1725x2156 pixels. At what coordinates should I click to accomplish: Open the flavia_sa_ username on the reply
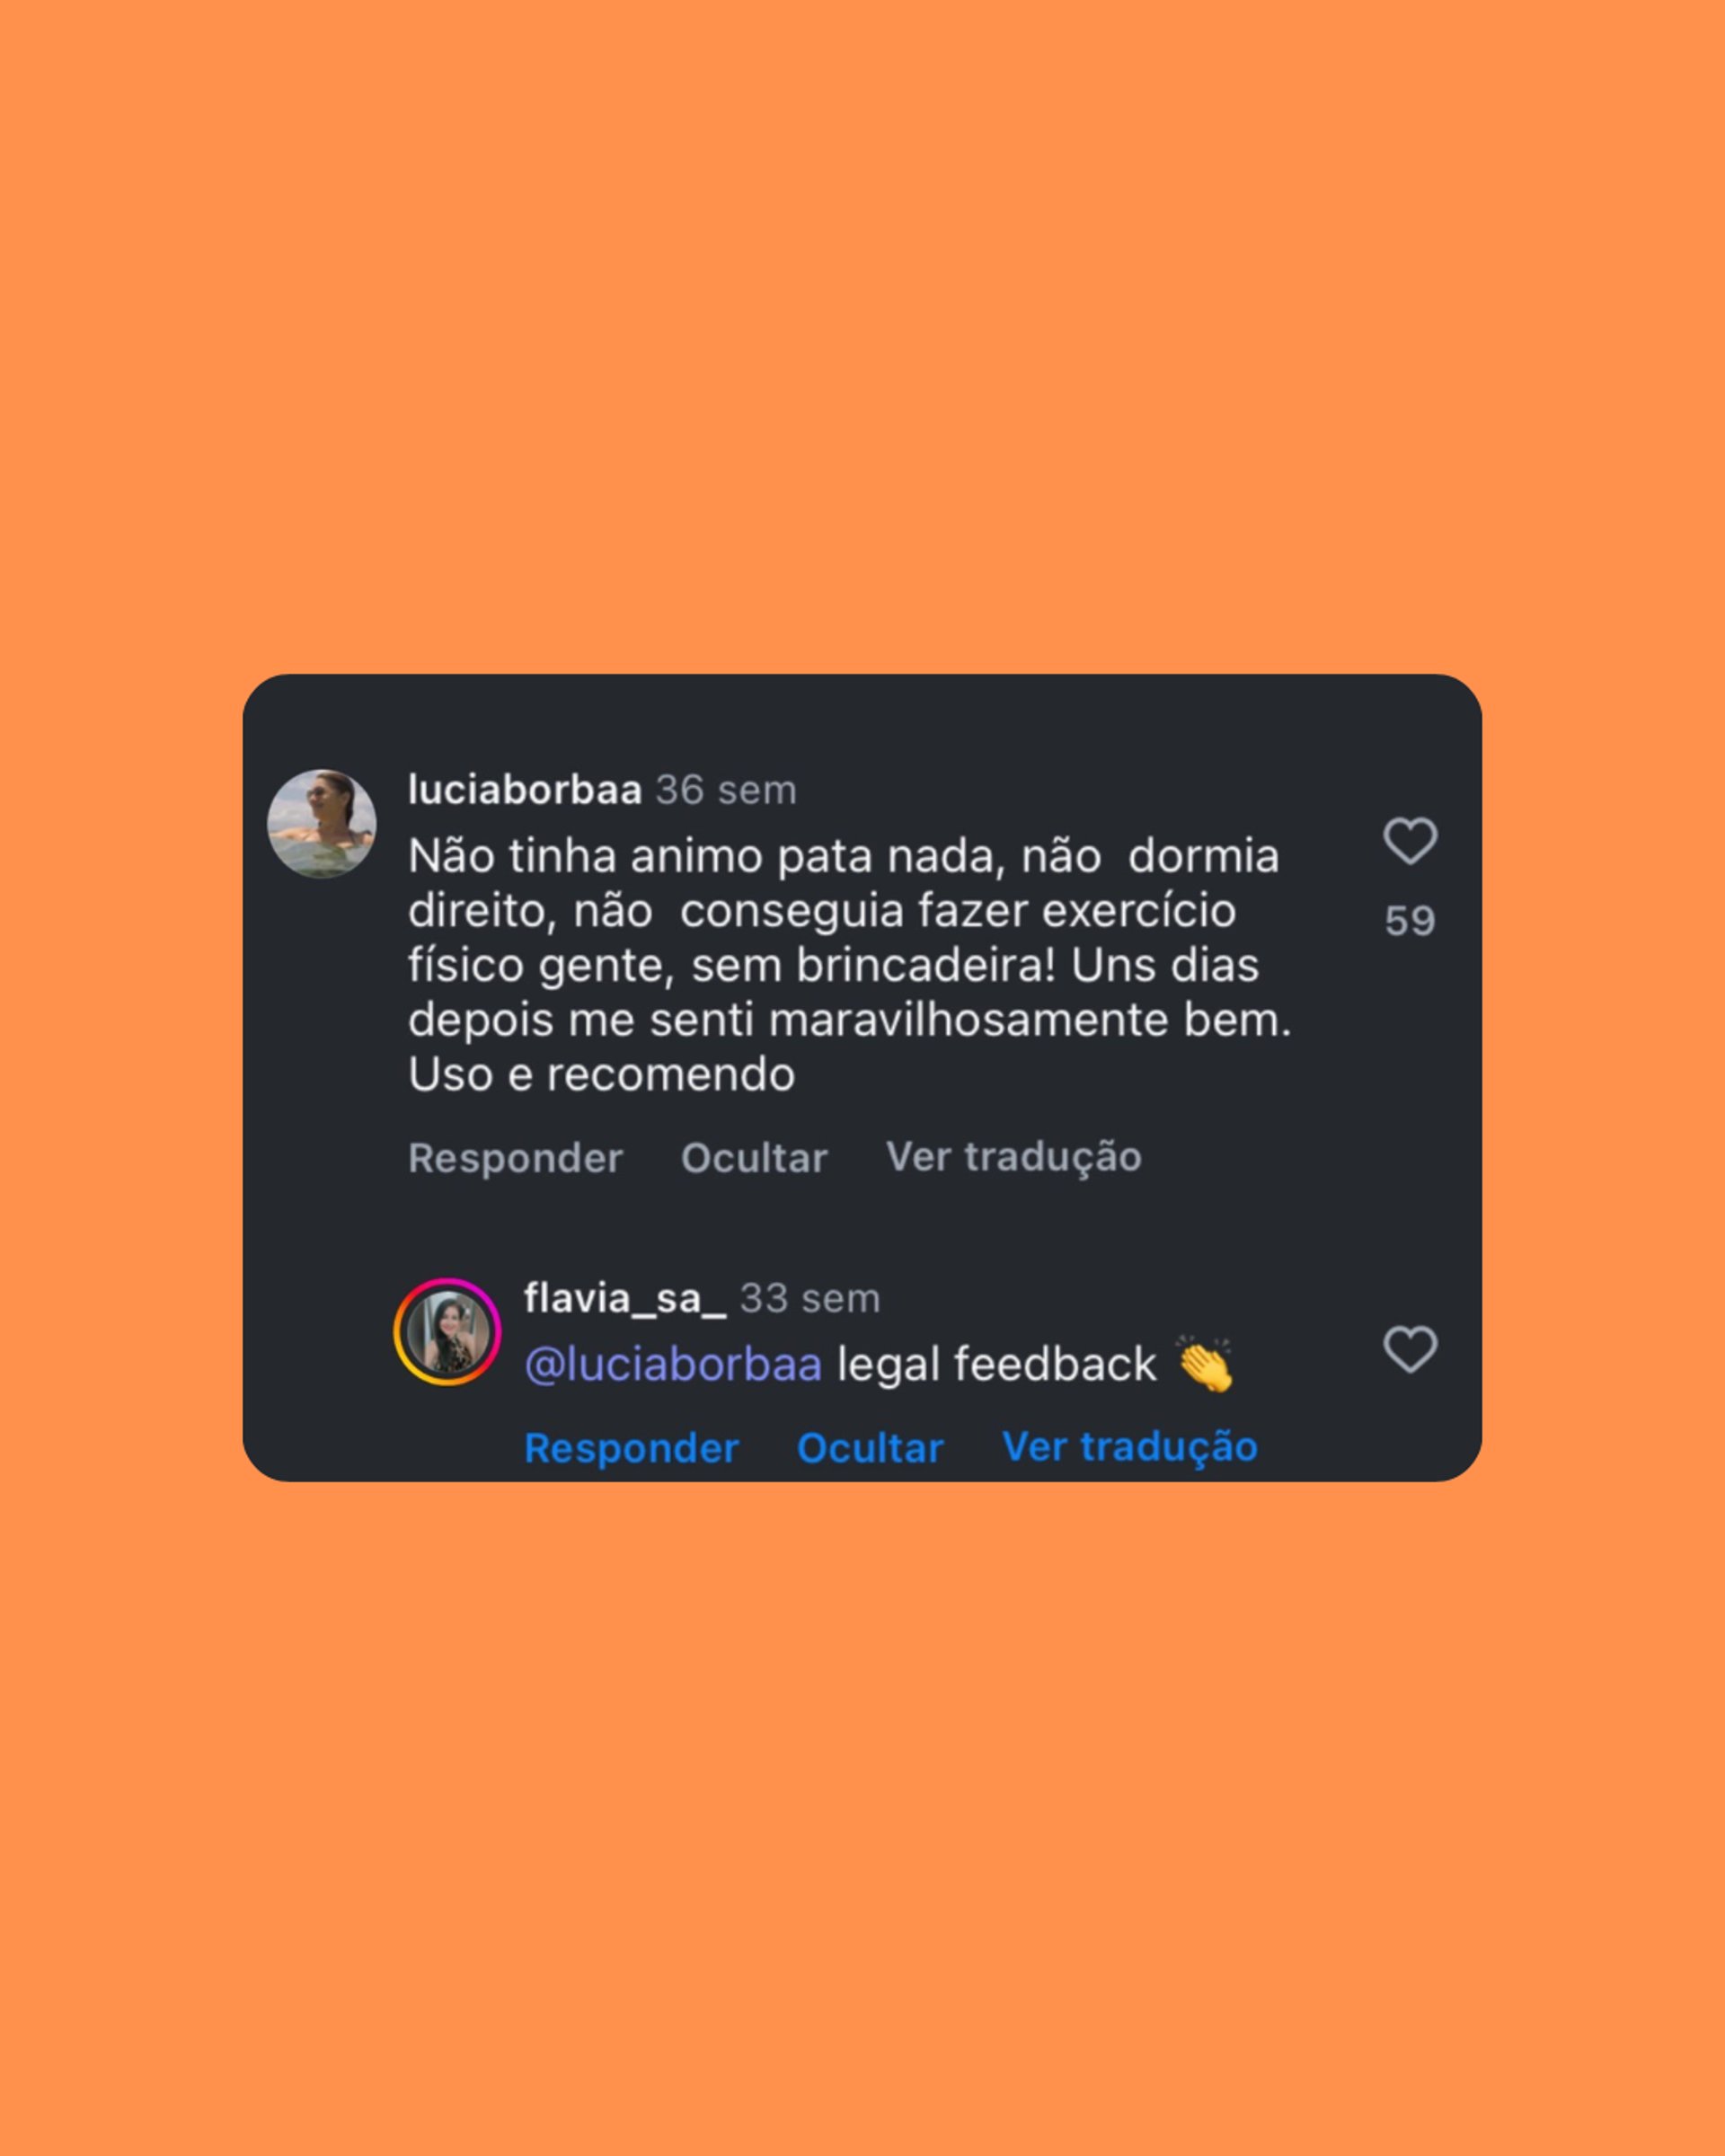625,1298
